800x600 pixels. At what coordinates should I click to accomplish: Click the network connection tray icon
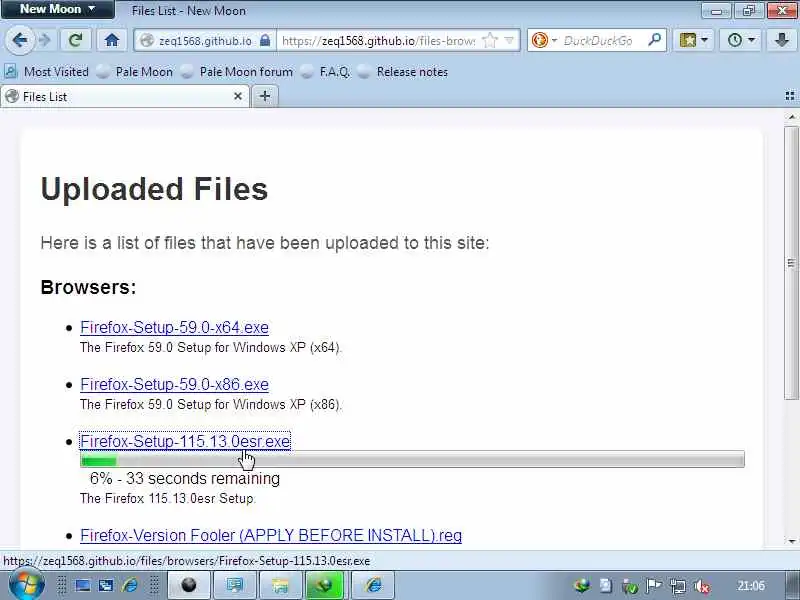678,586
